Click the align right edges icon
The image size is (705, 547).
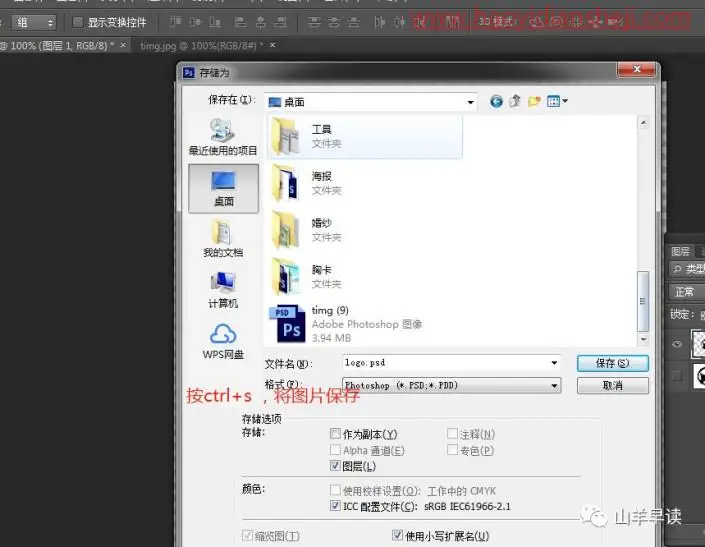[x=280, y=22]
